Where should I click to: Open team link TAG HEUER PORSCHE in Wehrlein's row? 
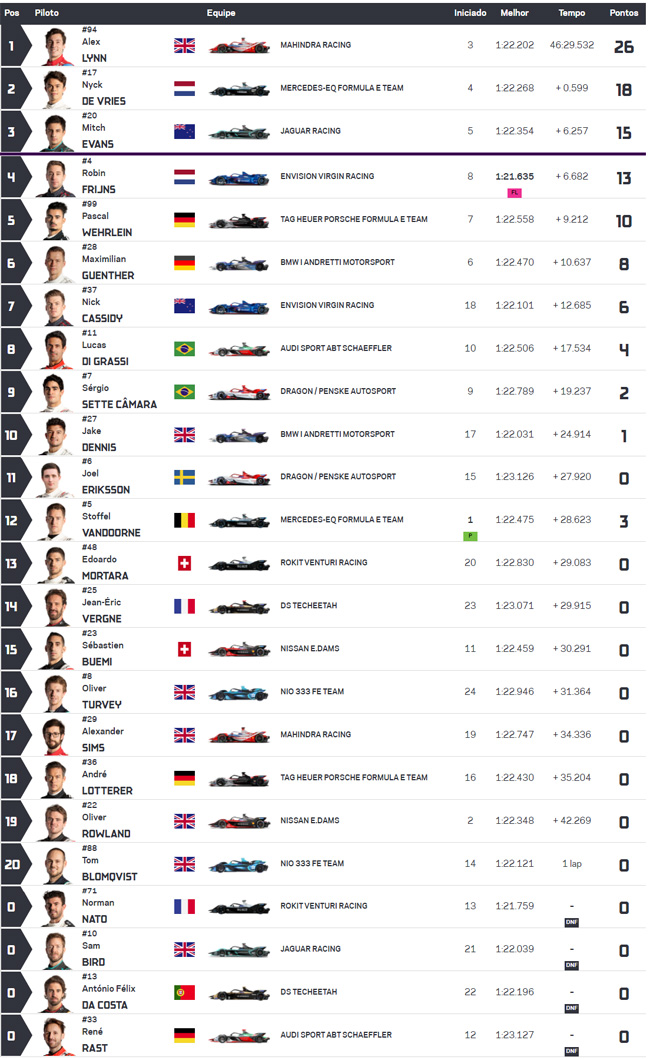tap(354, 219)
